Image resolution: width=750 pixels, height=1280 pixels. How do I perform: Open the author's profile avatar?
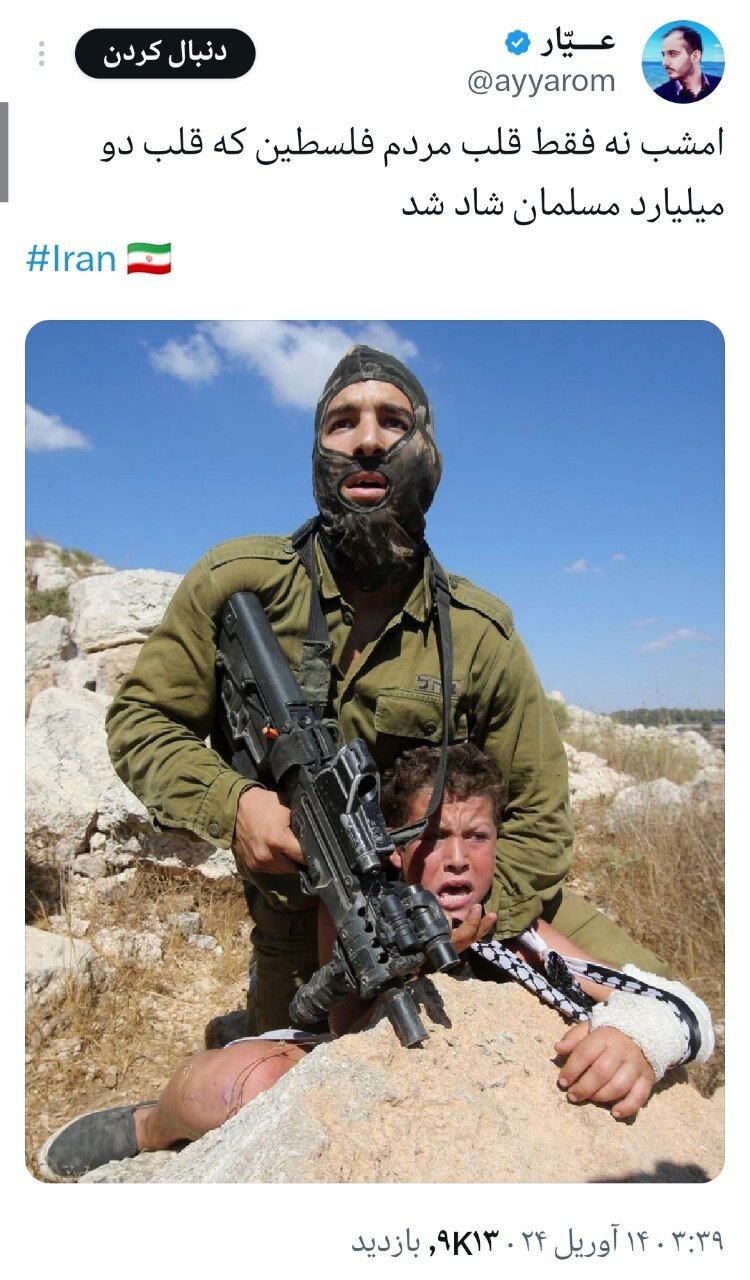pos(683,61)
